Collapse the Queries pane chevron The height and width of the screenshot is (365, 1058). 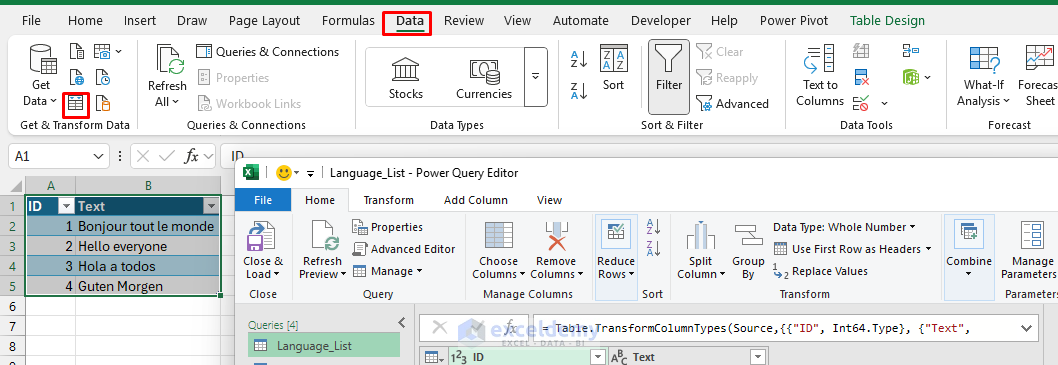pos(401,322)
